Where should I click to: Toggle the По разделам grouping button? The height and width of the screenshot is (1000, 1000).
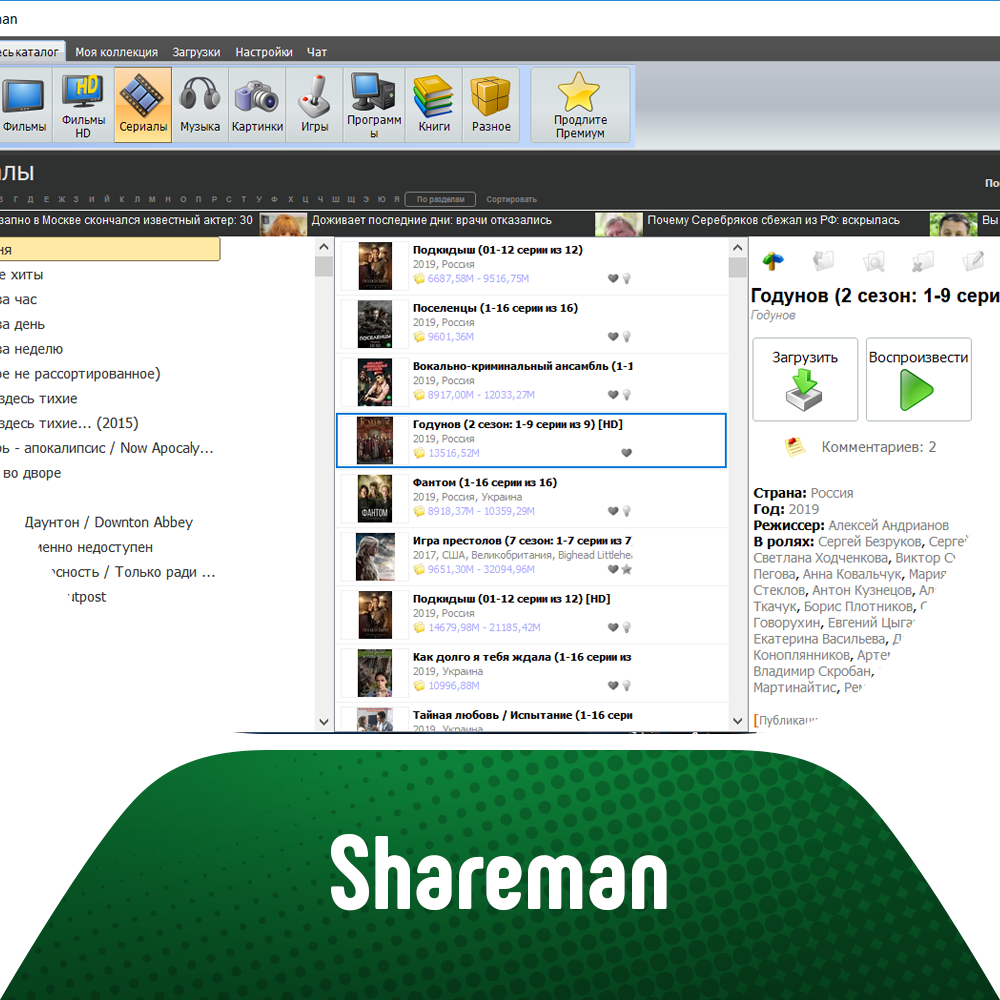(440, 200)
